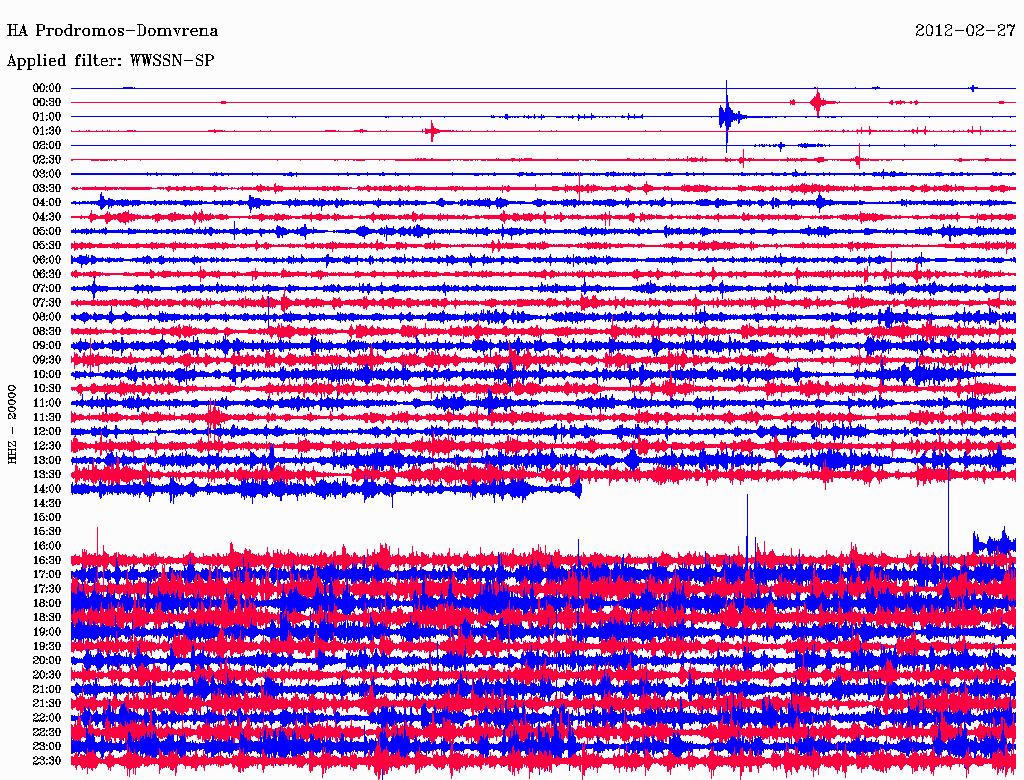Click the Applied filter: WWSSN-SP text
The width and height of the screenshot is (1024, 780).
[x=110, y=61]
